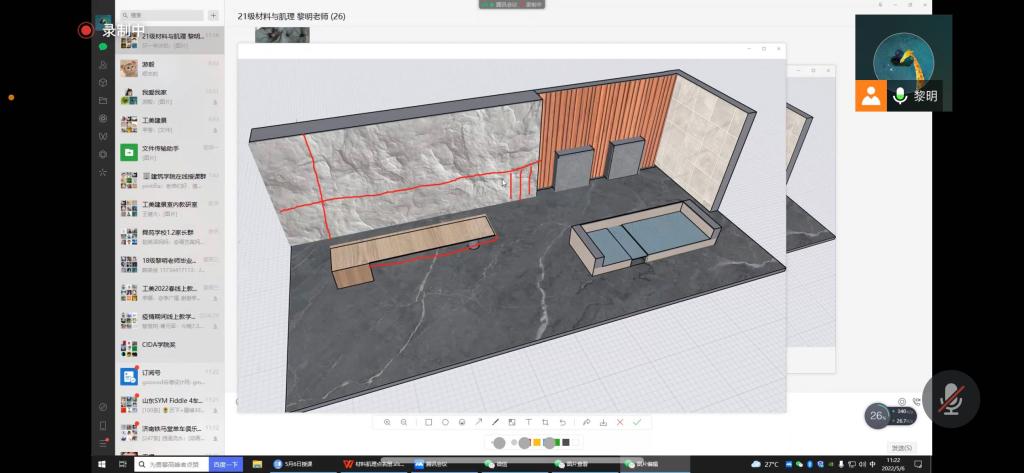Click the WeChat search input field
The height and width of the screenshot is (473, 1024).
[165, 15]
